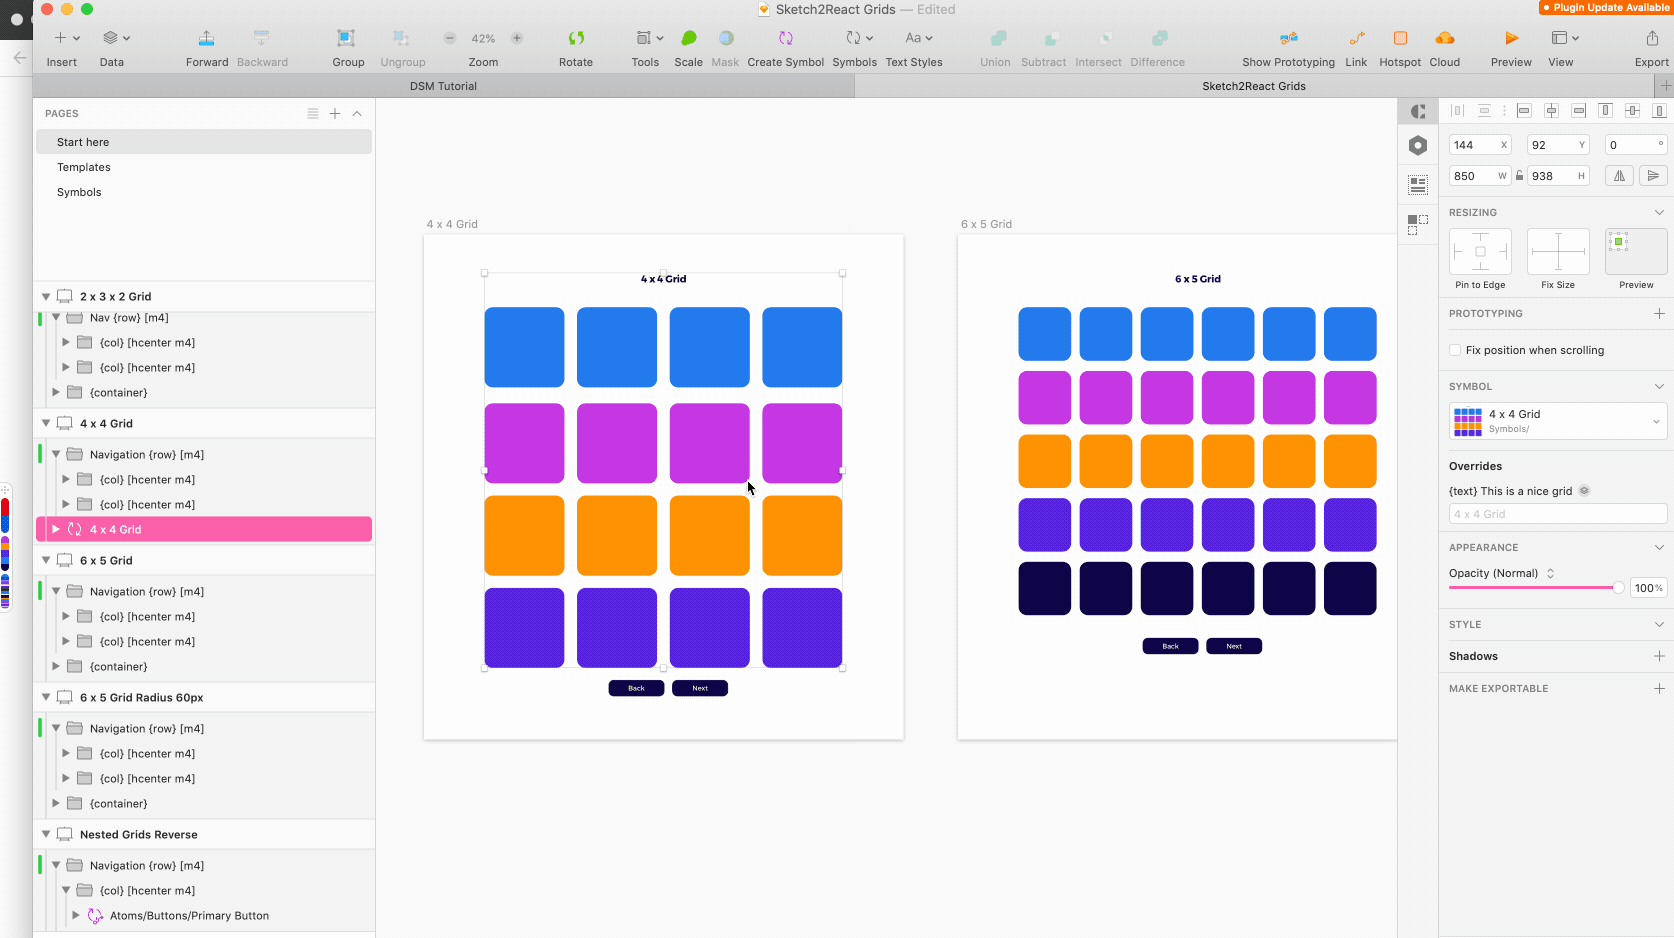Click the Preview button in the toolbar
Screen dimensions: 1674x938
point(1510,37)
